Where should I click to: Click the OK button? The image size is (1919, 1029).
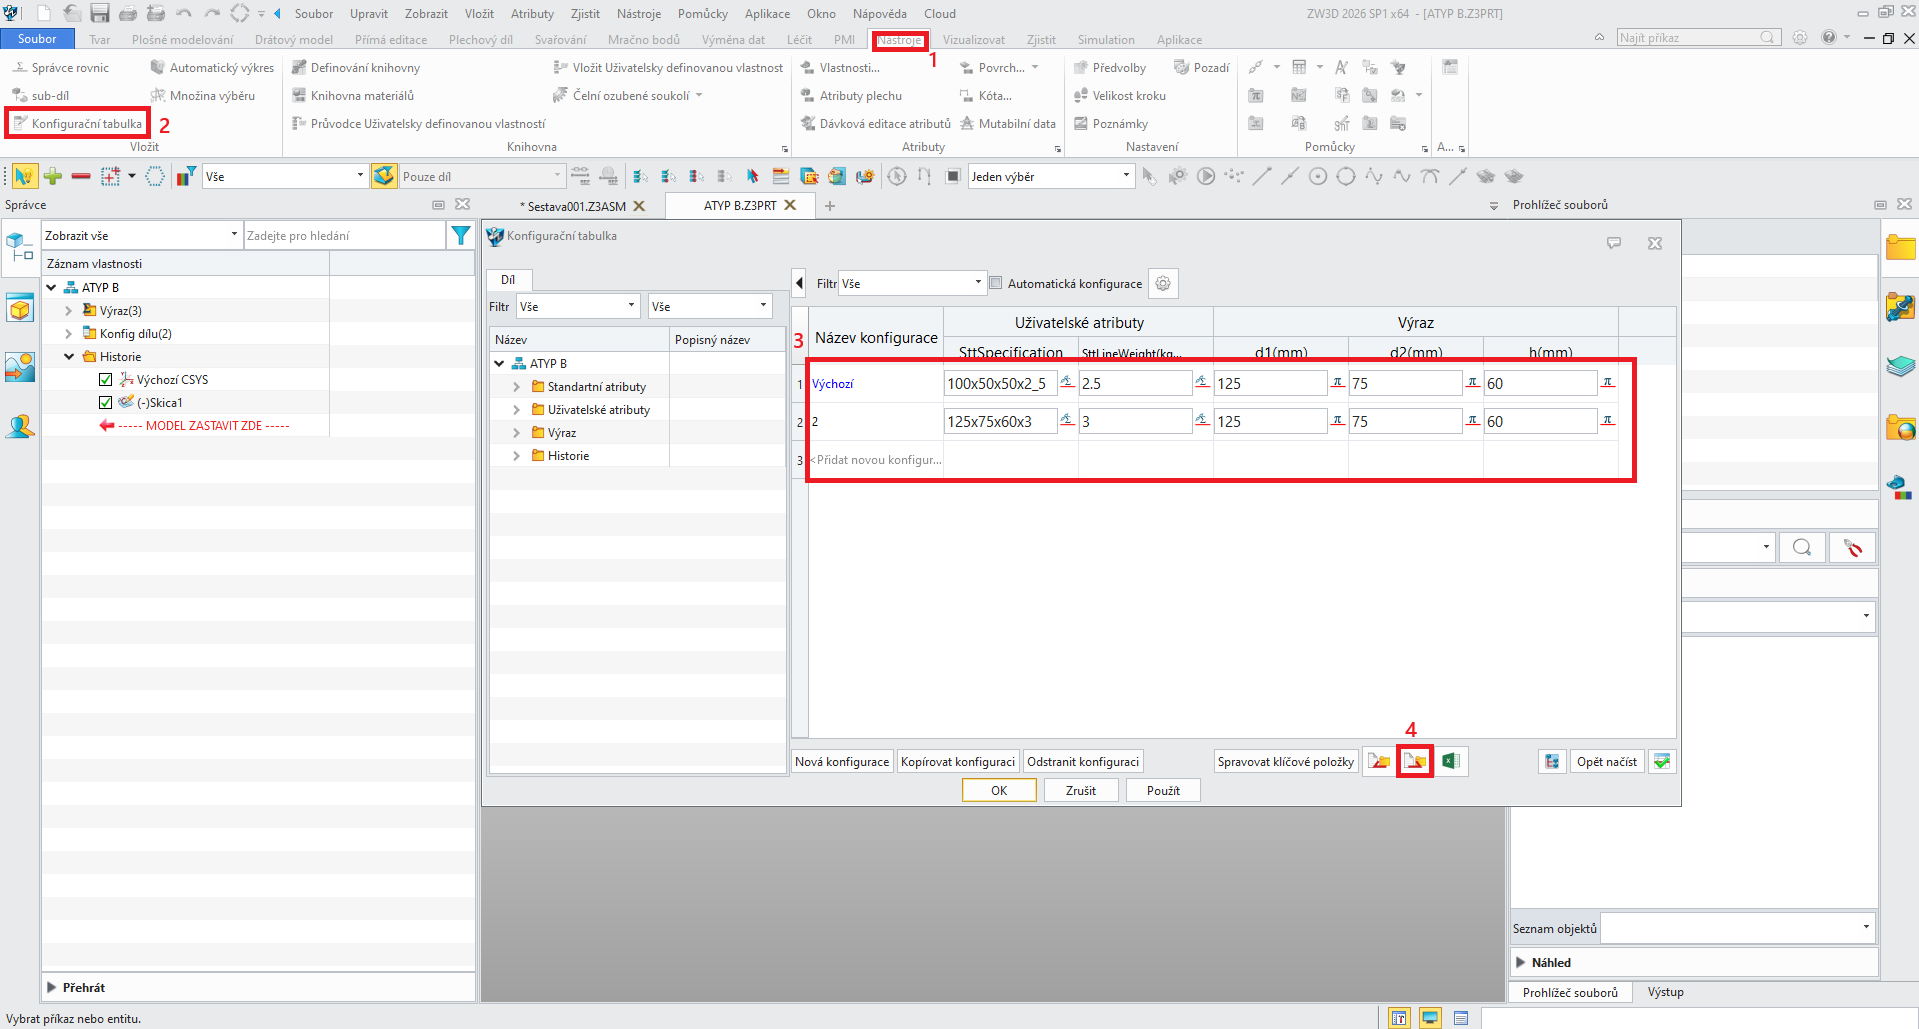click(x=999, y=790)
